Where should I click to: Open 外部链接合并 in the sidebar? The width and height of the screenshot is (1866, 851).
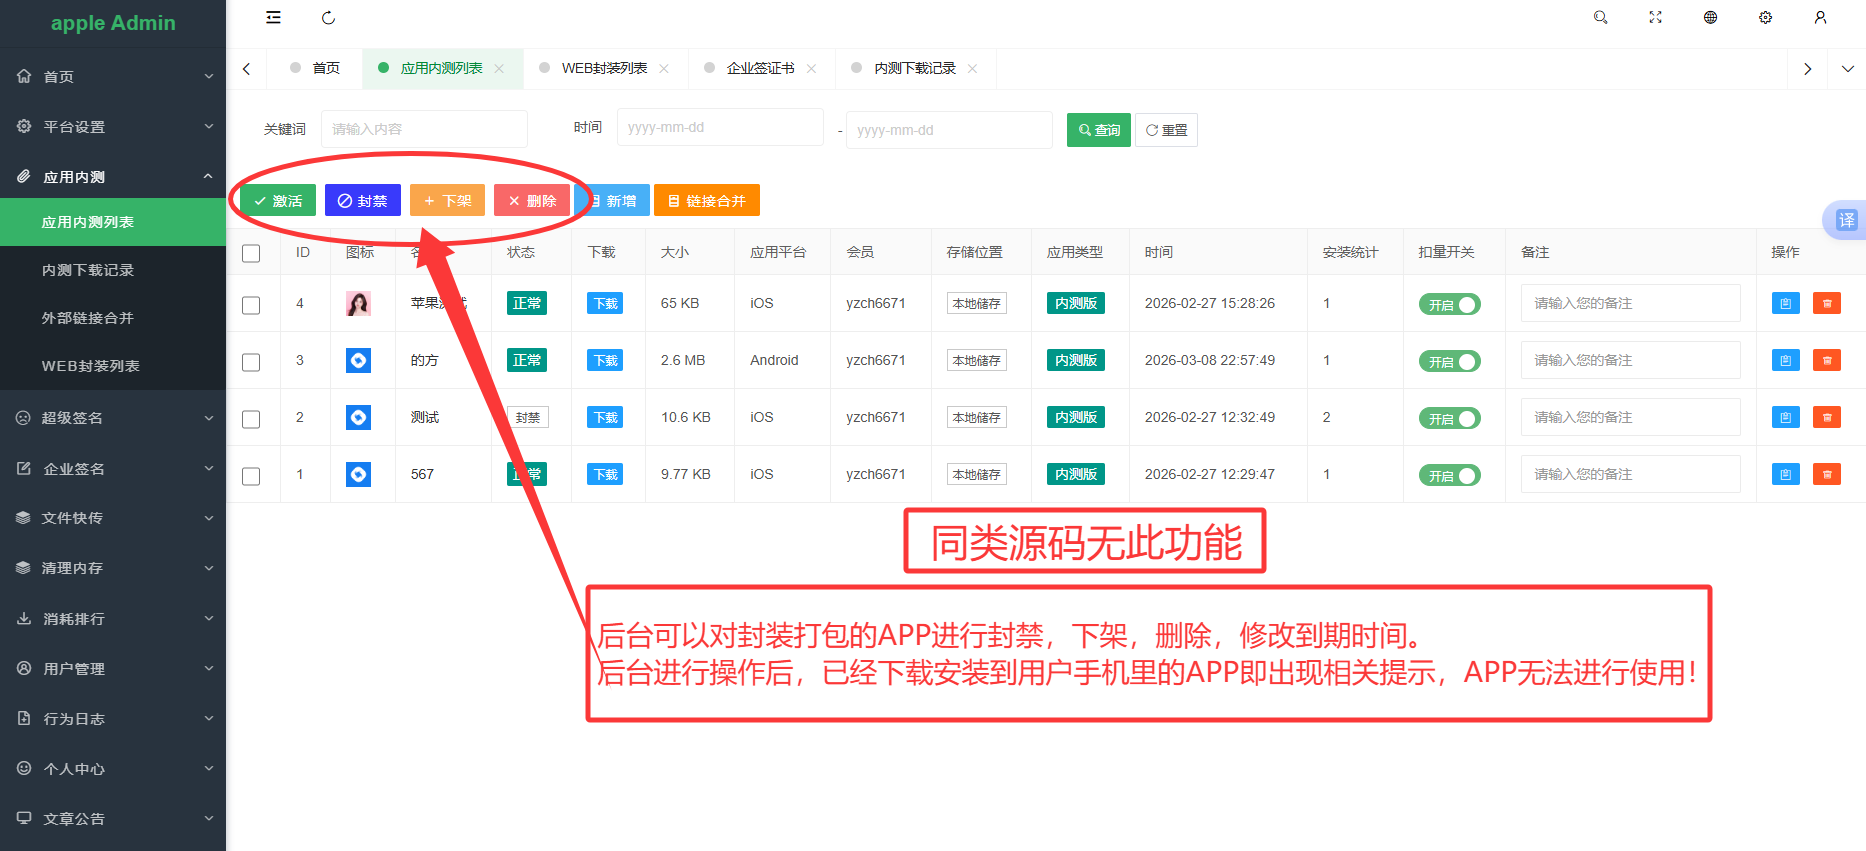click(113, 318)
